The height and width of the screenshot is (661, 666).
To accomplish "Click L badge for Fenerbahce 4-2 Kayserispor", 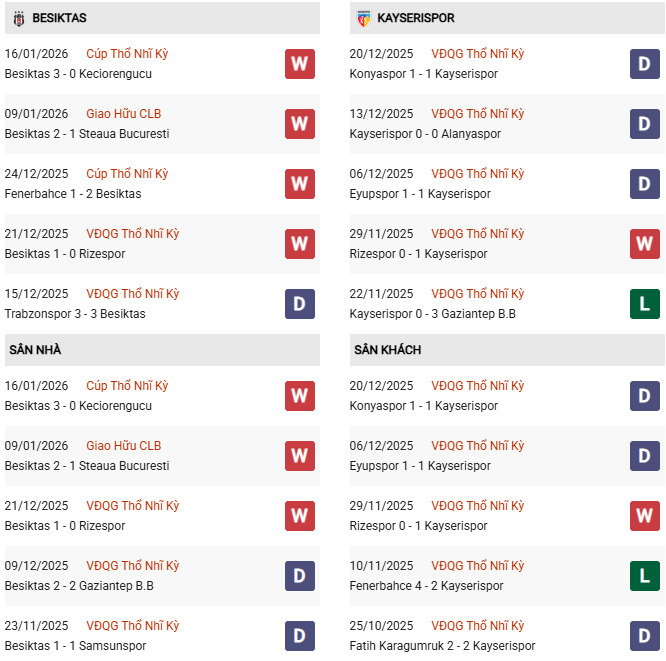I will pos(645,576).
